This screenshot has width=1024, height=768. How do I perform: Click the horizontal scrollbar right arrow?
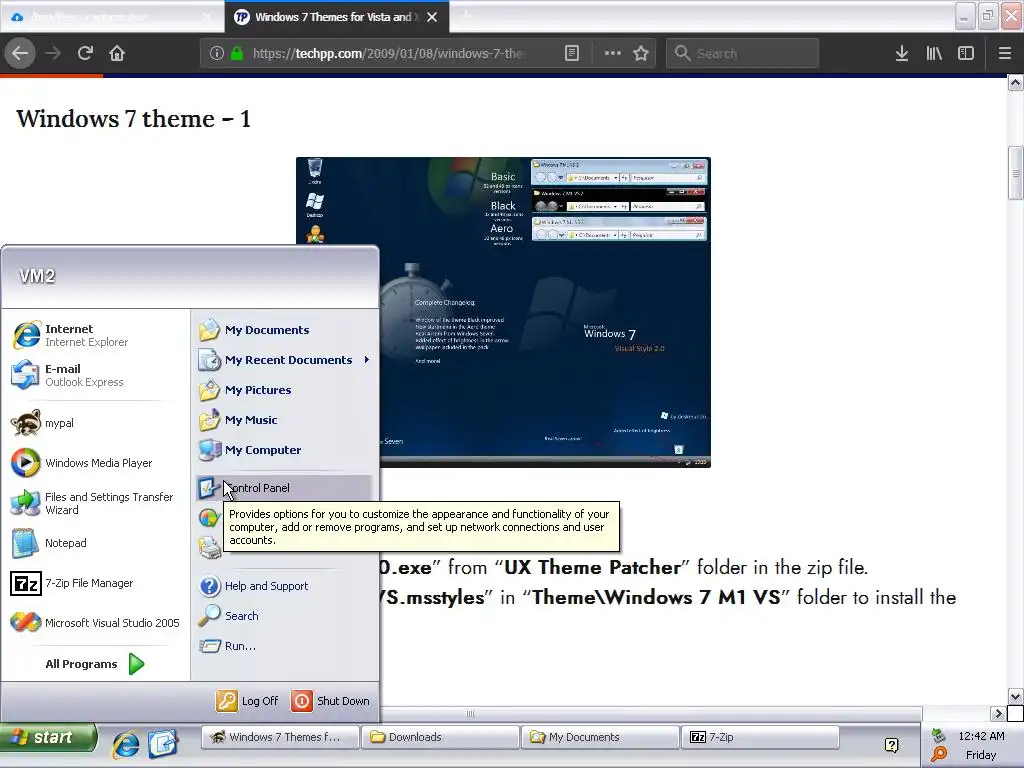coord(997,713)
